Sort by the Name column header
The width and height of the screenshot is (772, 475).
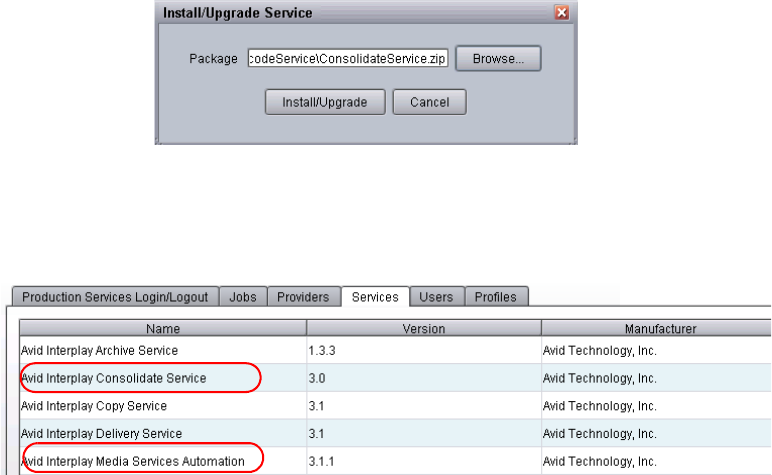tap(163, 328)
